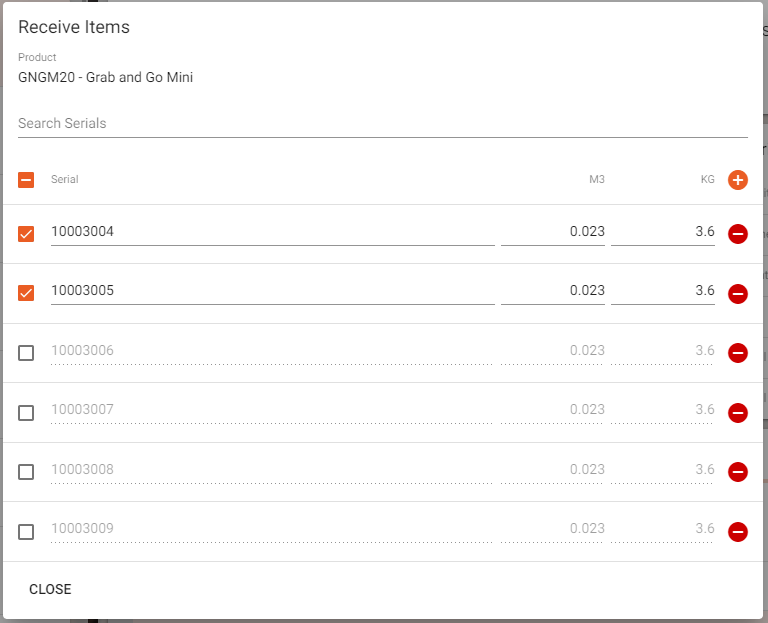Enable the checkbox for serial 10003009
768x623 pixels.
tap(26, 531)
